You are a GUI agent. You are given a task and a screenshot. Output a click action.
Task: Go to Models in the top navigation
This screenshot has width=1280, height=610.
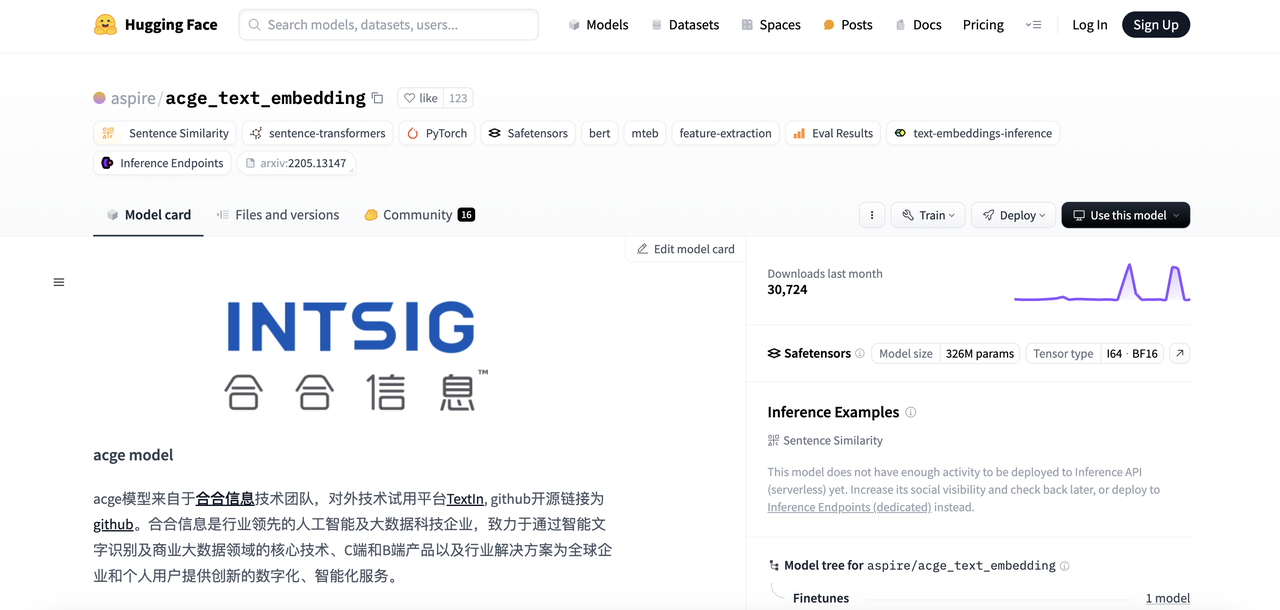click(x=598, y=25)
